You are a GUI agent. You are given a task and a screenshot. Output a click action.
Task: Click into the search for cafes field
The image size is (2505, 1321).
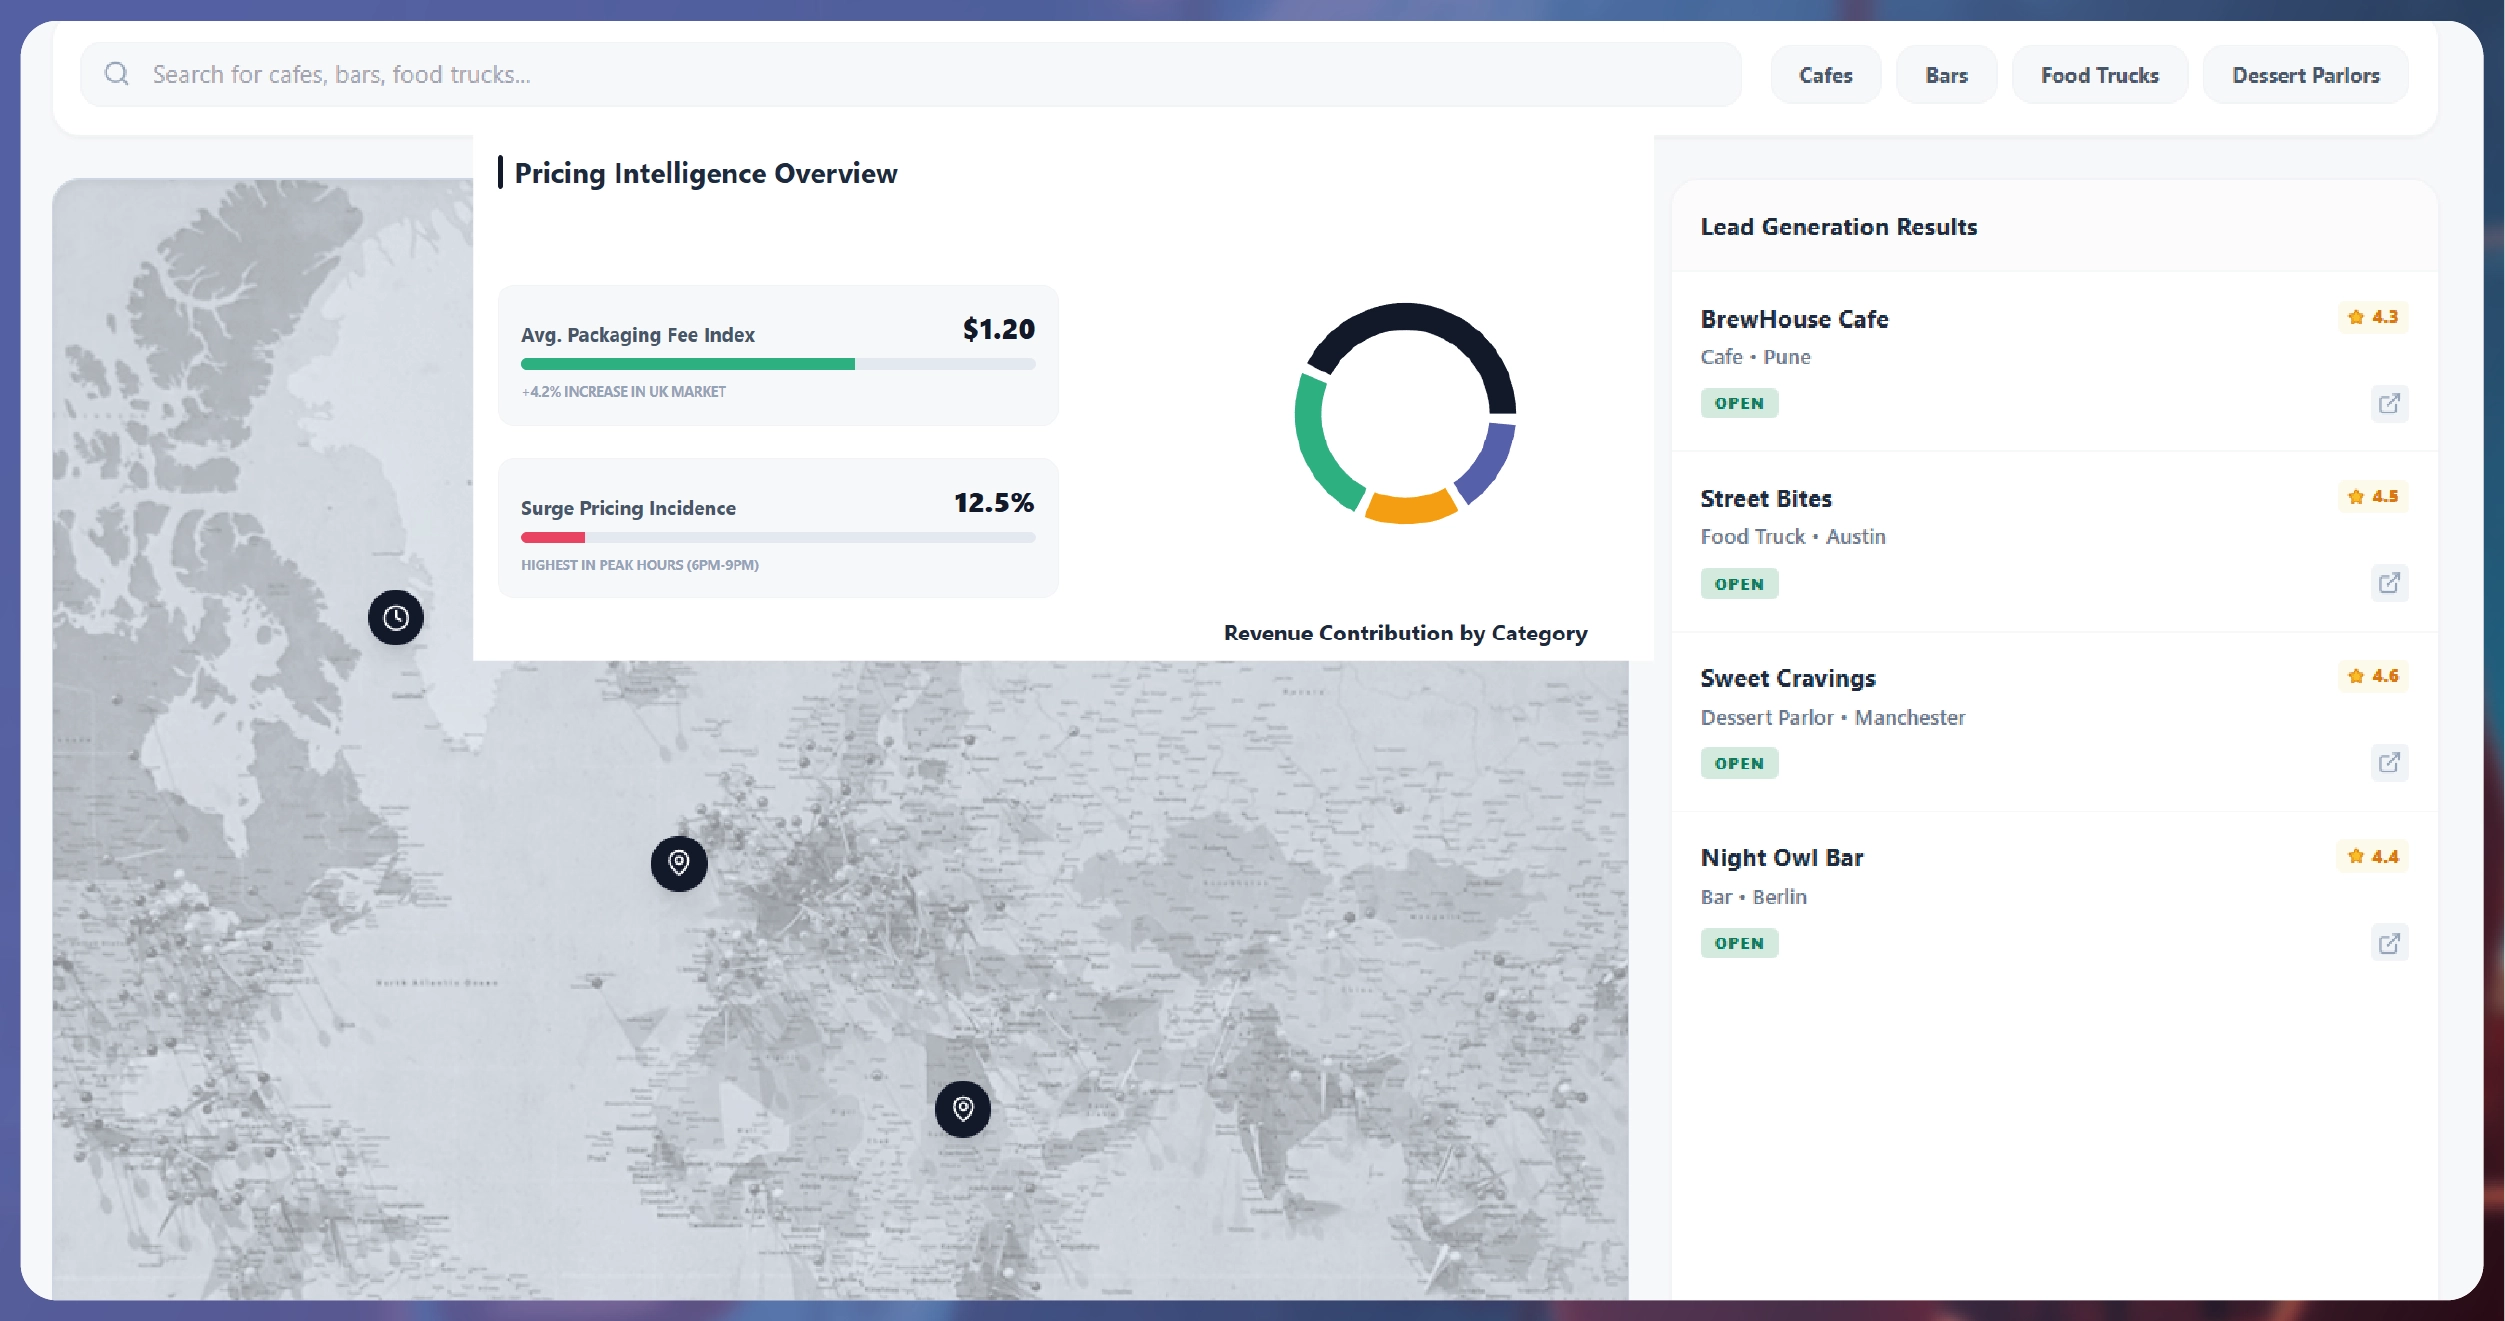pyautogui.click(x=900, y=74)
